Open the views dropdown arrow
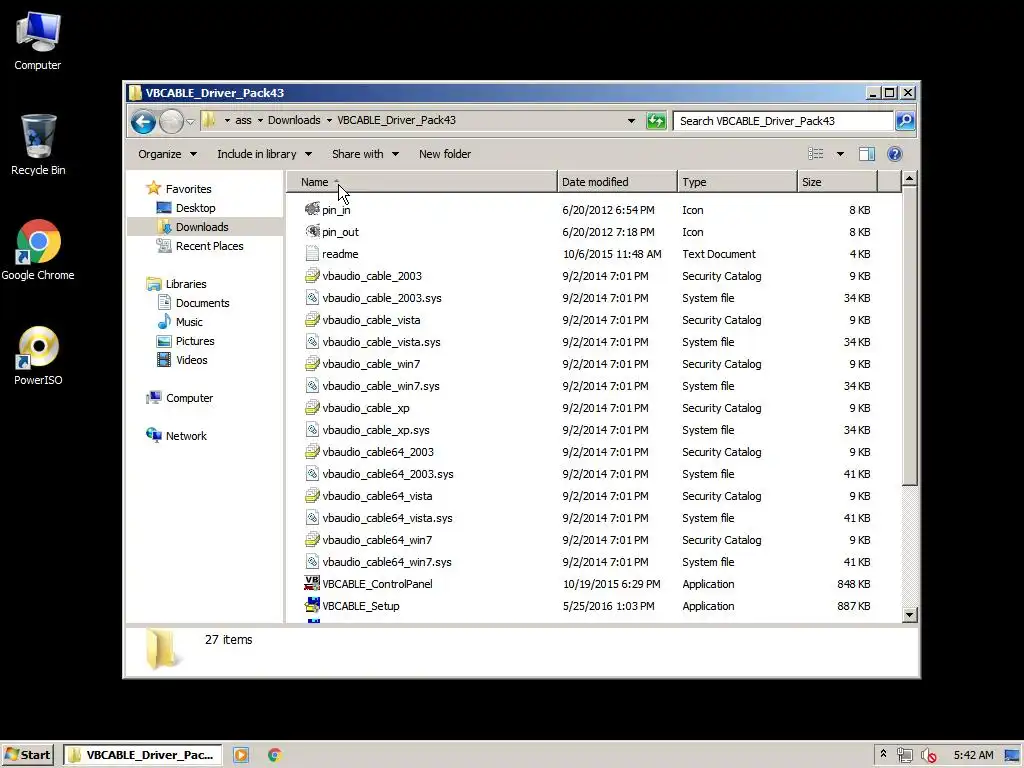Screen dimensions: 1024x768 click(840, 154)
